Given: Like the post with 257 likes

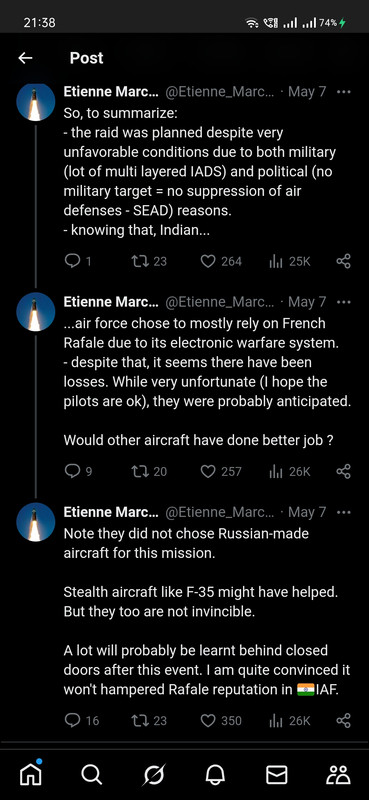Looking at the screenshot, I should pyautogui.click(x=220, y=471).
